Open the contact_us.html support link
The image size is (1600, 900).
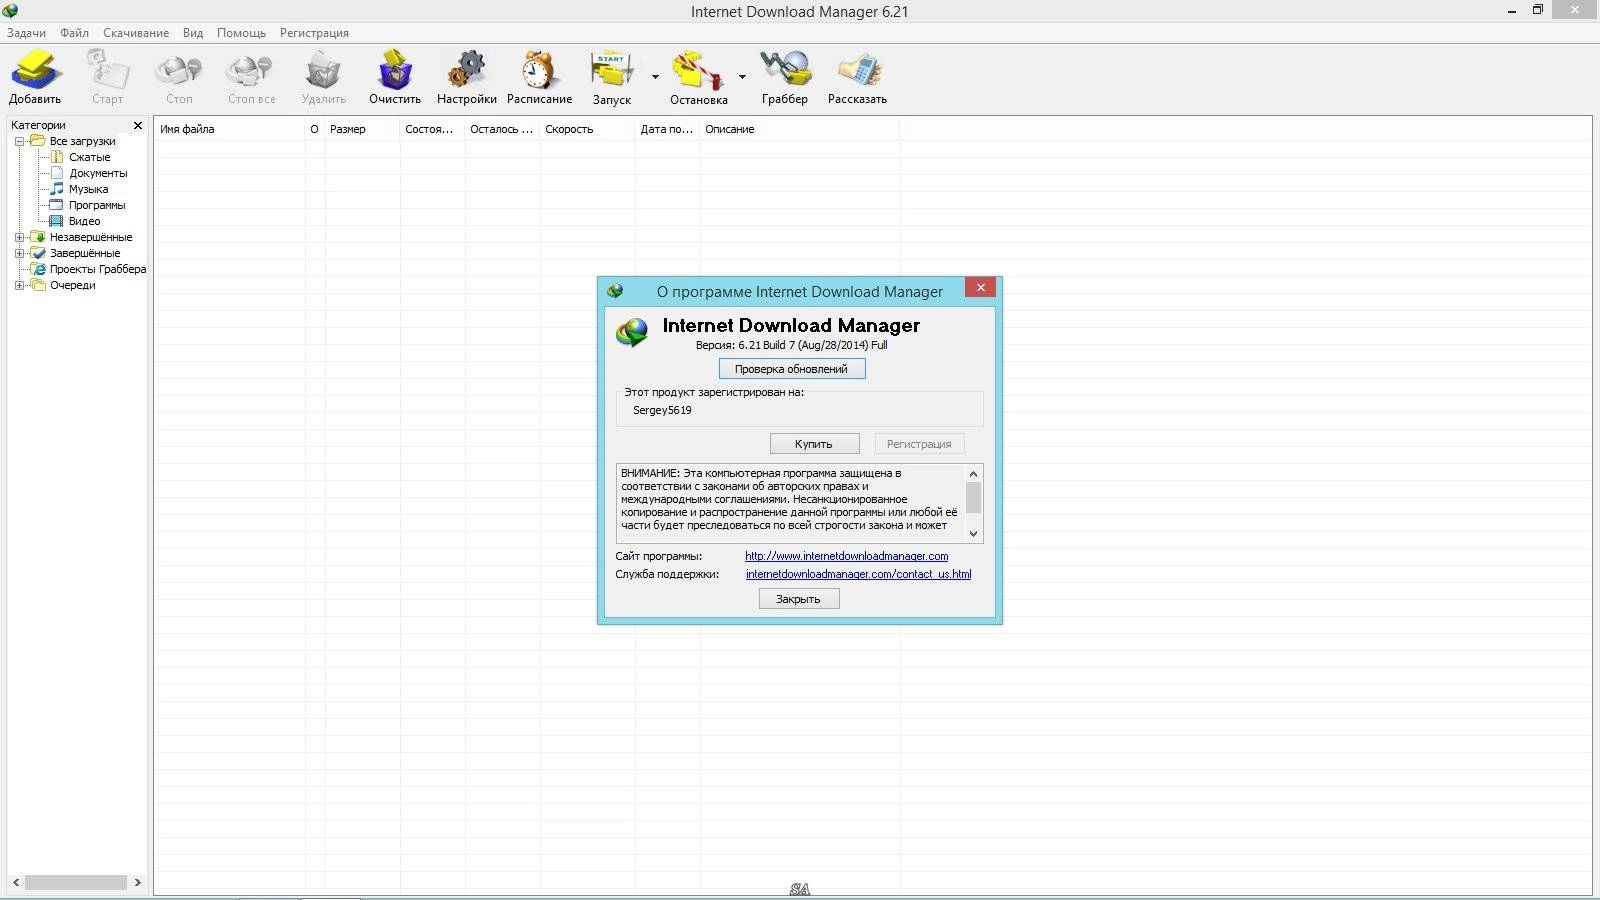(x=858, y=574)
